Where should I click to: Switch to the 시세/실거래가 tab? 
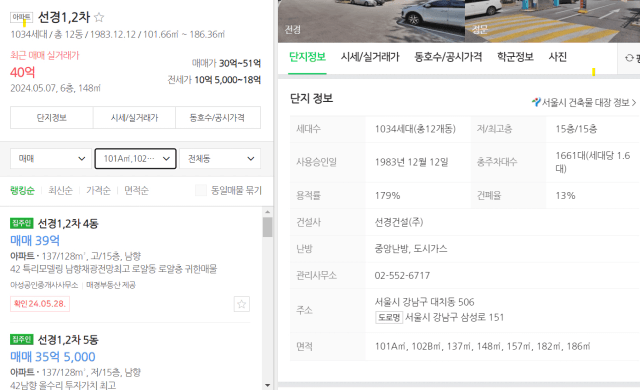pyautogui.click(x=370, y=57)
